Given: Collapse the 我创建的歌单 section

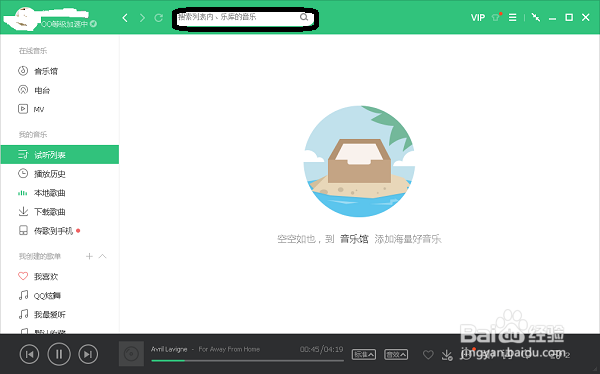Looking at the screenshot, I should click(x=103, y=256).
